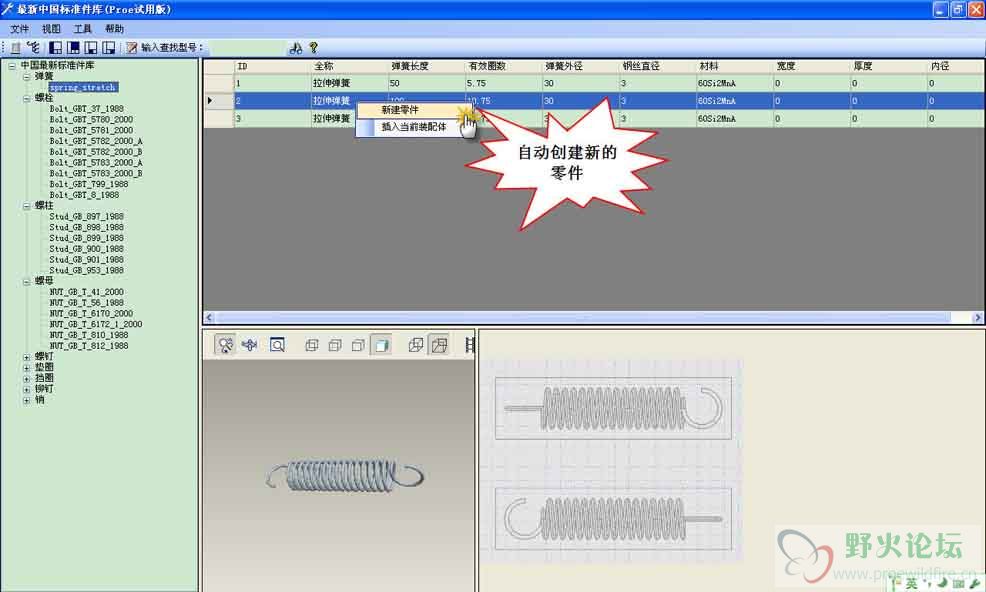Choose 新建零件 from the context menu
Screen dimensions: 986x592
tap(413, 110)
